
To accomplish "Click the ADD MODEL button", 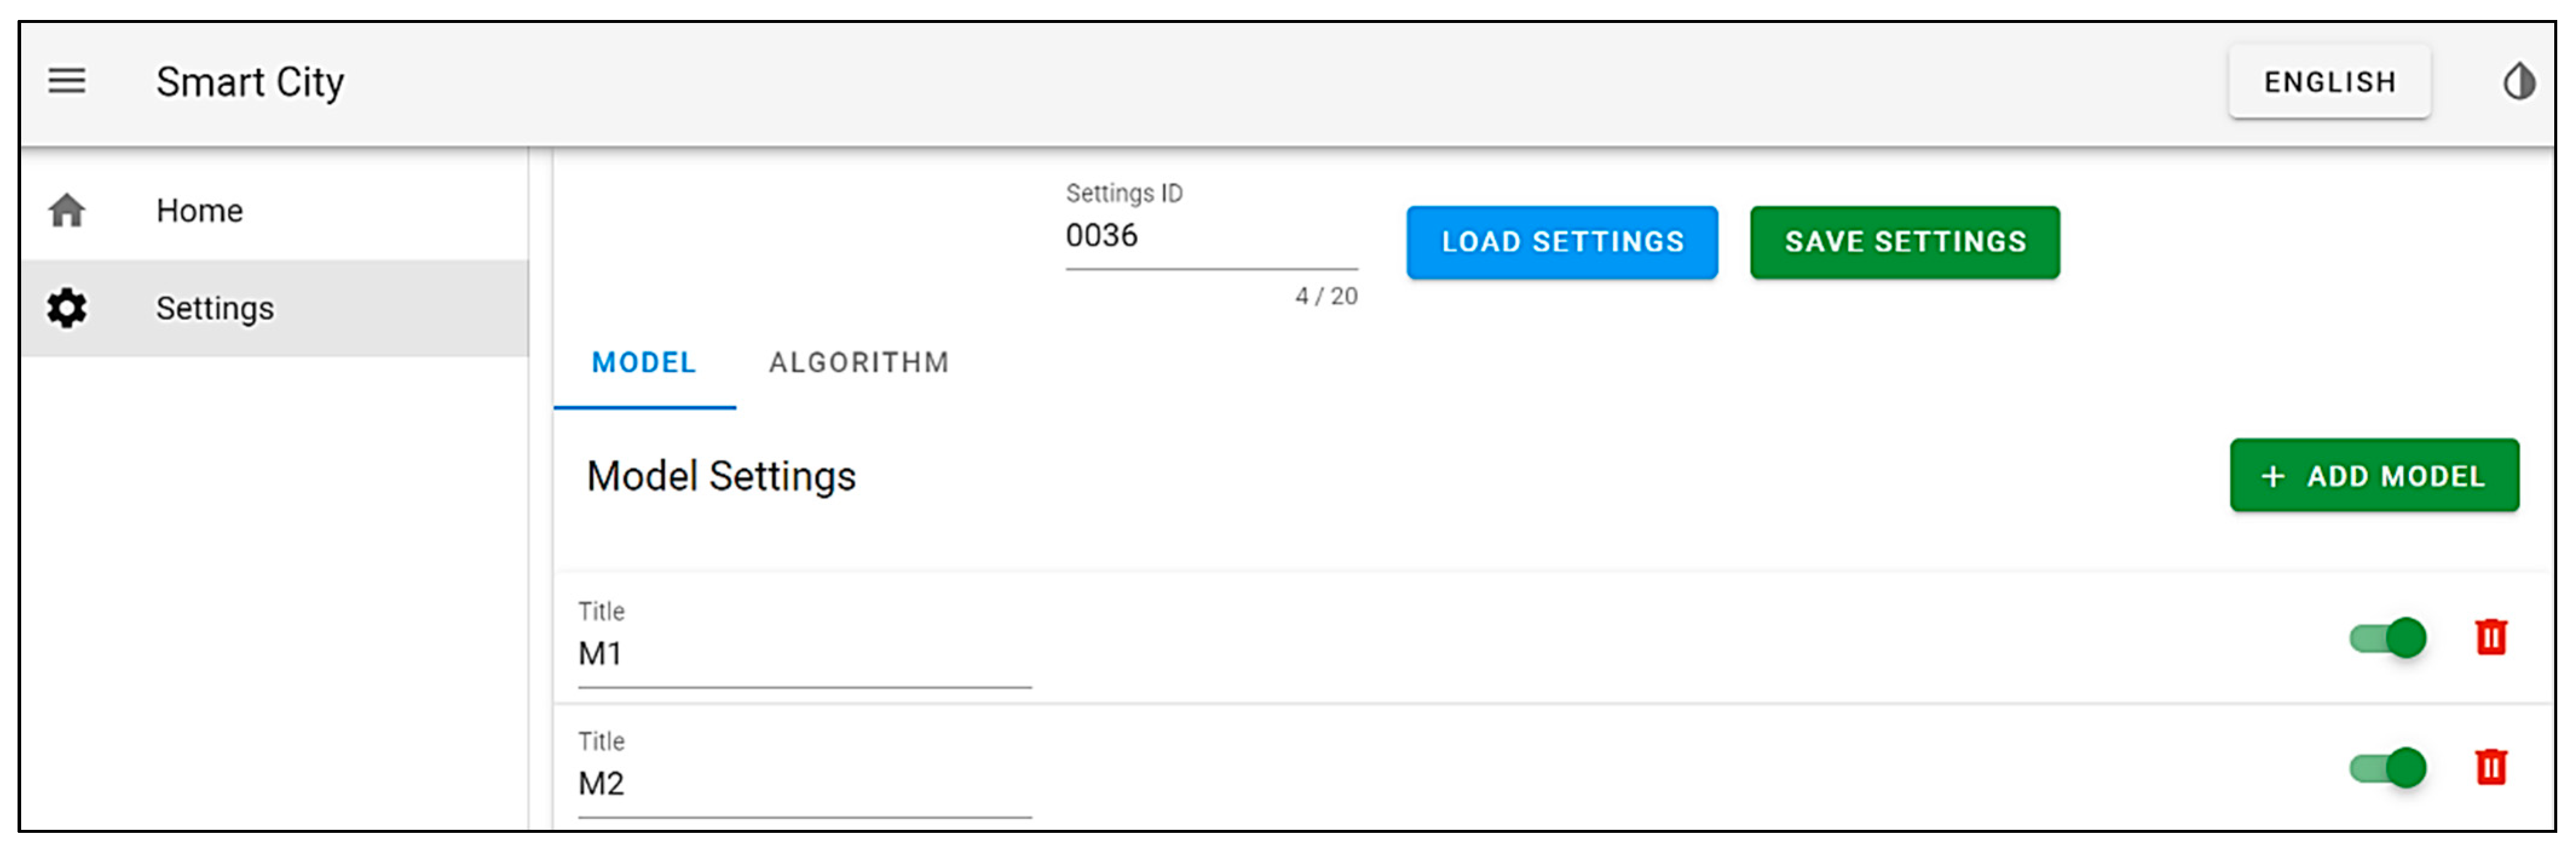I will tap(2374, 476).
